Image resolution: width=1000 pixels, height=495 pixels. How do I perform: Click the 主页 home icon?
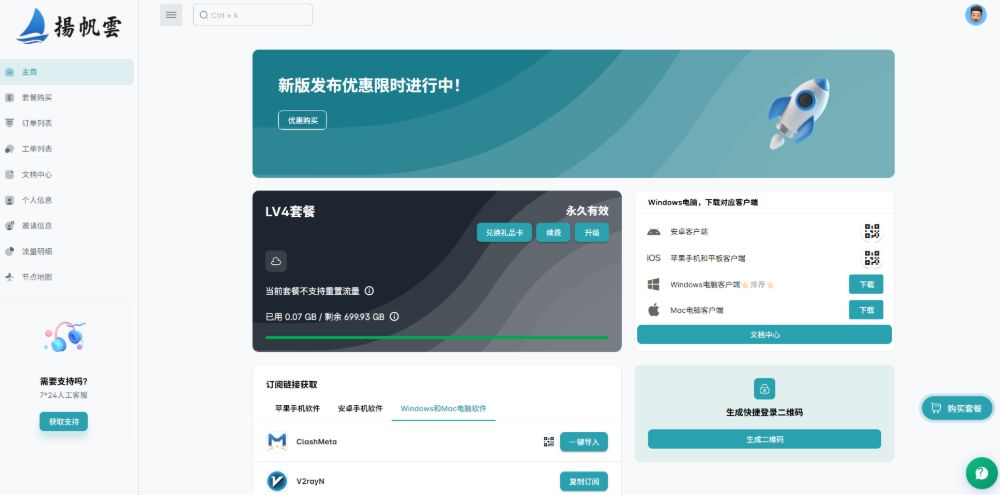click(9, 72)
